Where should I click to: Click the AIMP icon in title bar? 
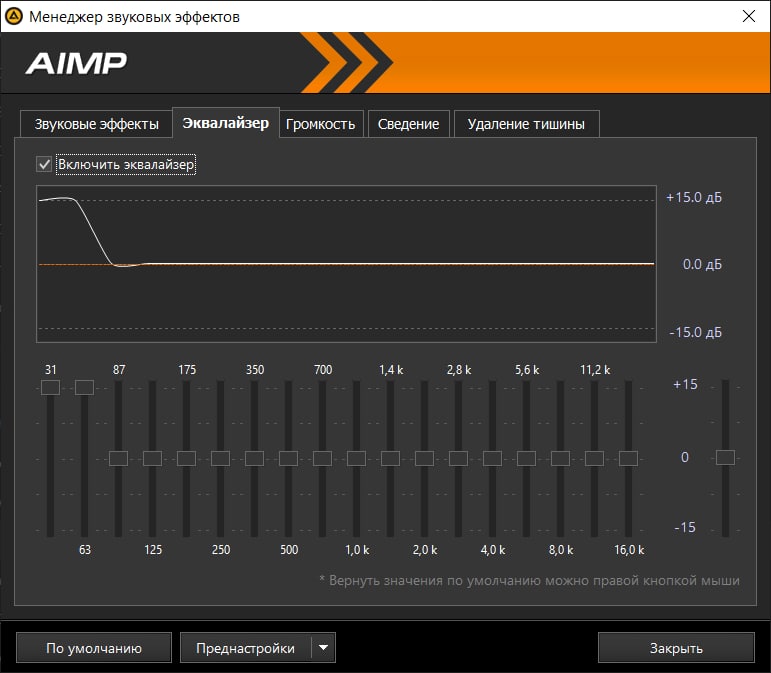[x=13, y=16]
